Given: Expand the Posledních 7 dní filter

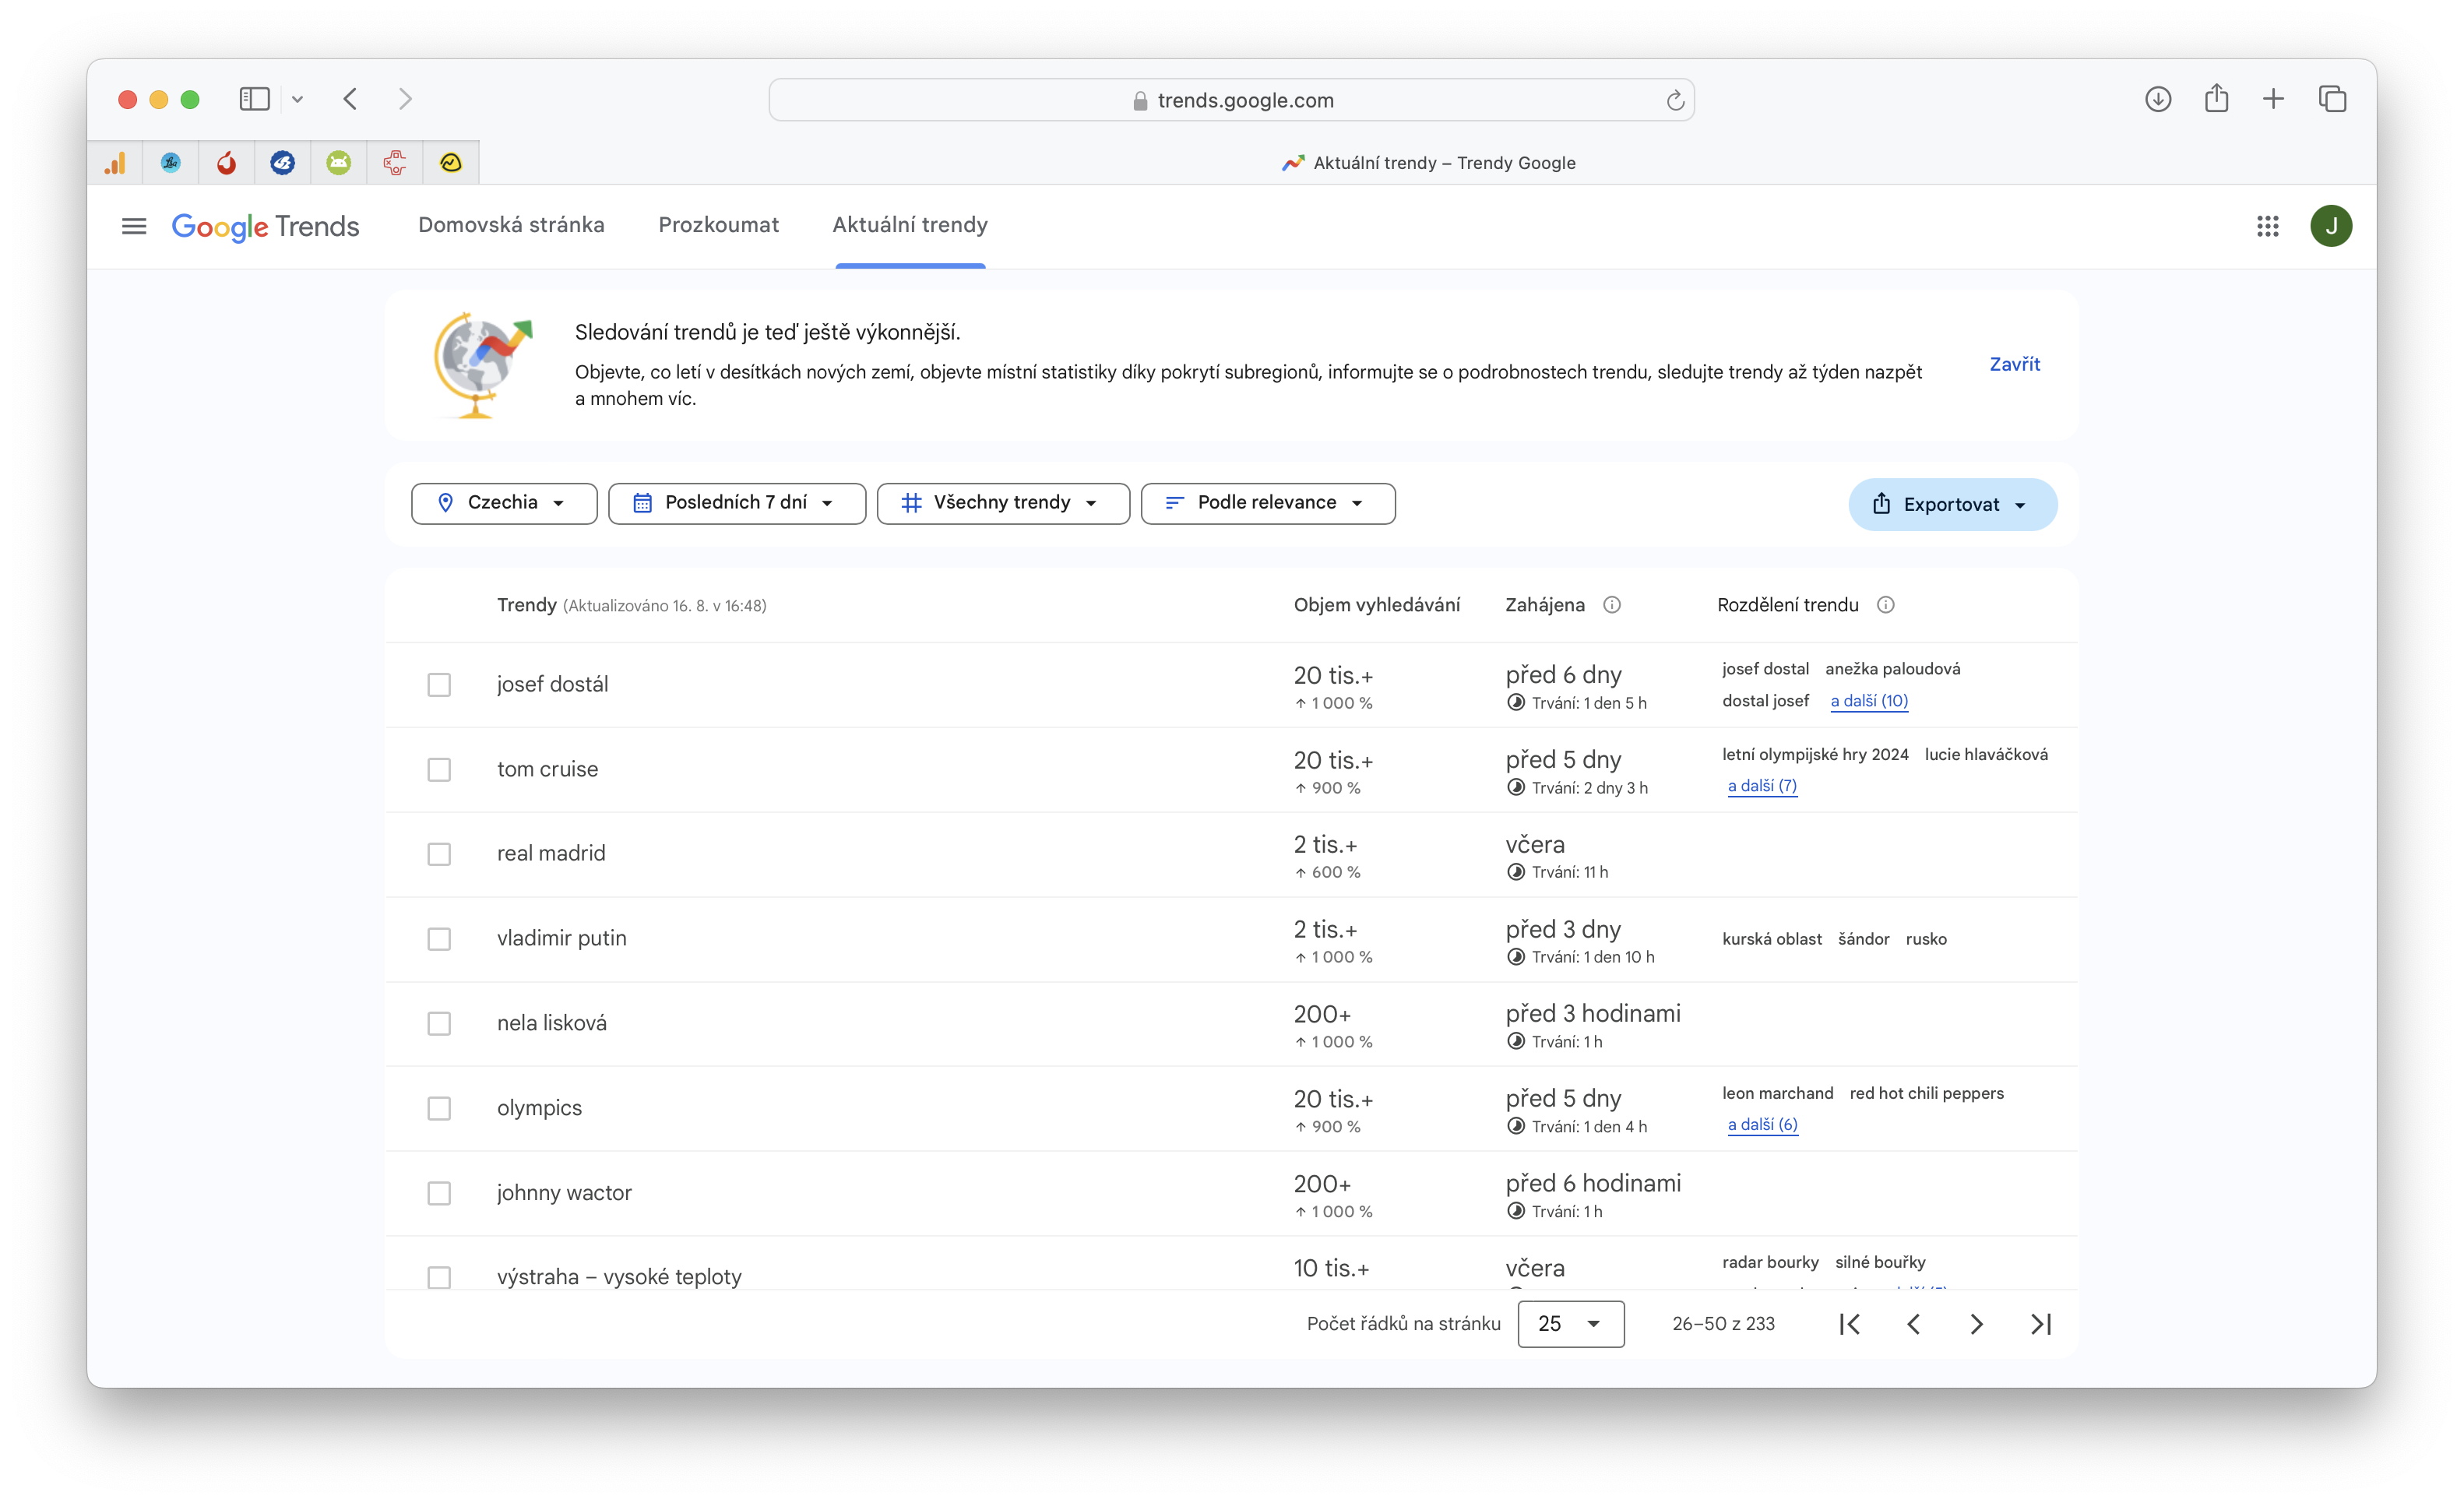Looking at the screenshot, I should [736, 503].
